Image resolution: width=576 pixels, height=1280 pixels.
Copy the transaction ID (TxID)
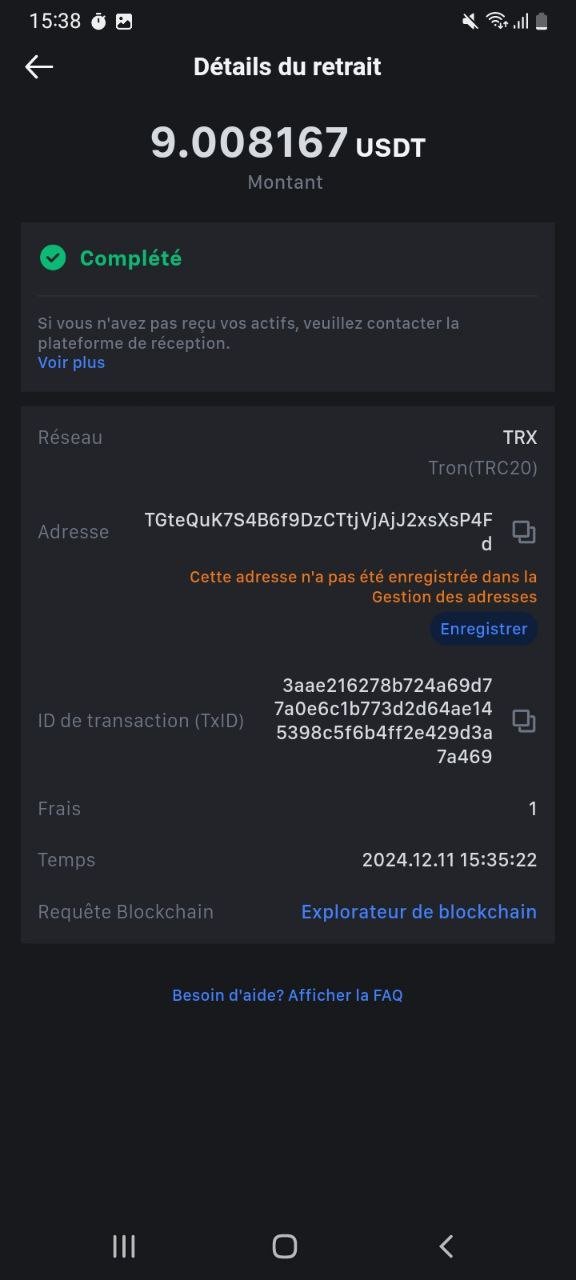click(524, 721)
